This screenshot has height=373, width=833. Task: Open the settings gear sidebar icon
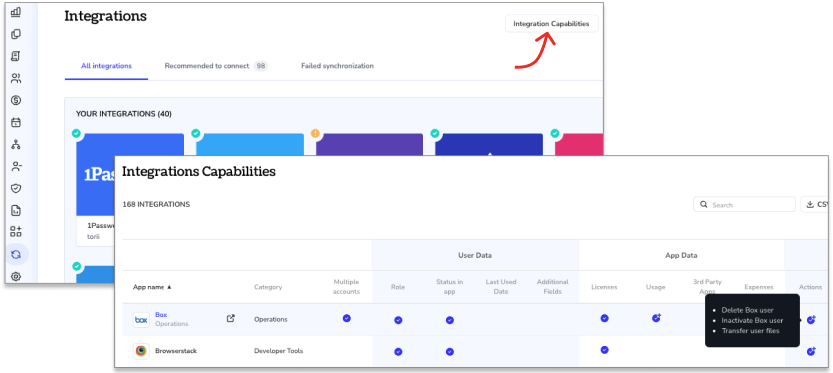(x=16, y=276)
